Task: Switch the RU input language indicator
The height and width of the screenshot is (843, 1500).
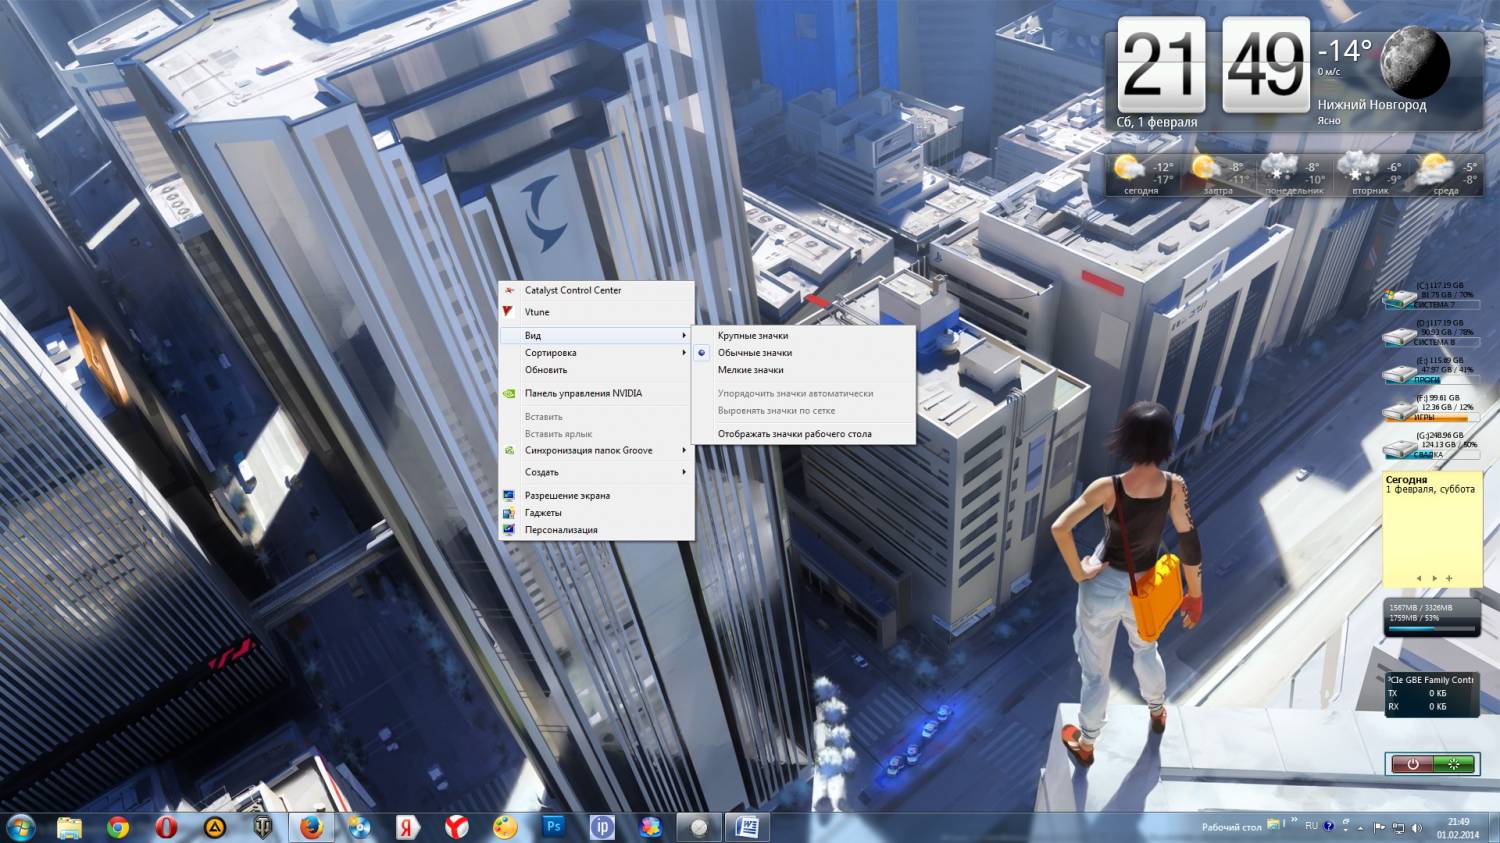Action: tap(1311, 826)
